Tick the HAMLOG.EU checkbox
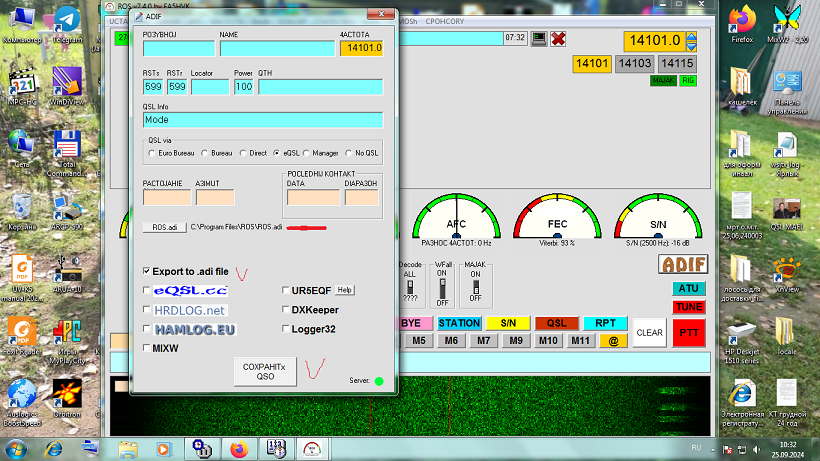Screen dimensions: 820x461 pos(147,329)
